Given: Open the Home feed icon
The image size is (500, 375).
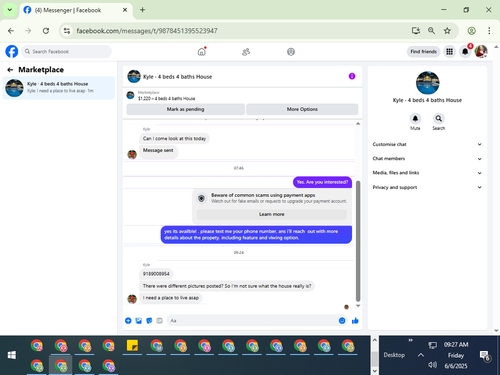Looking at the screenshot, I should click(x=202, y=52).
